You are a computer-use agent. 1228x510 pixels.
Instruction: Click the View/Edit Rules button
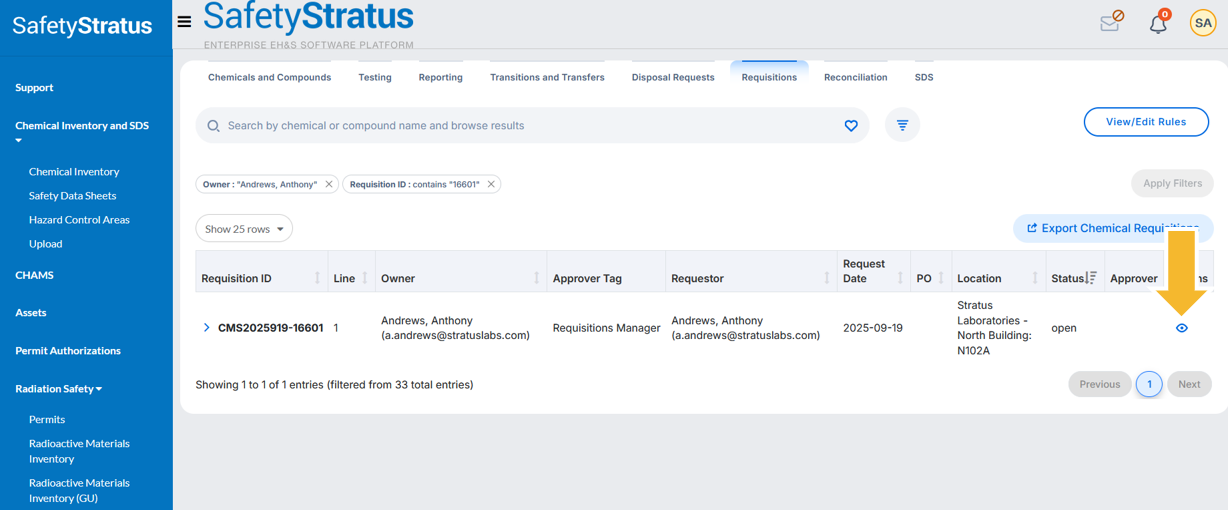coord(1146,122)
